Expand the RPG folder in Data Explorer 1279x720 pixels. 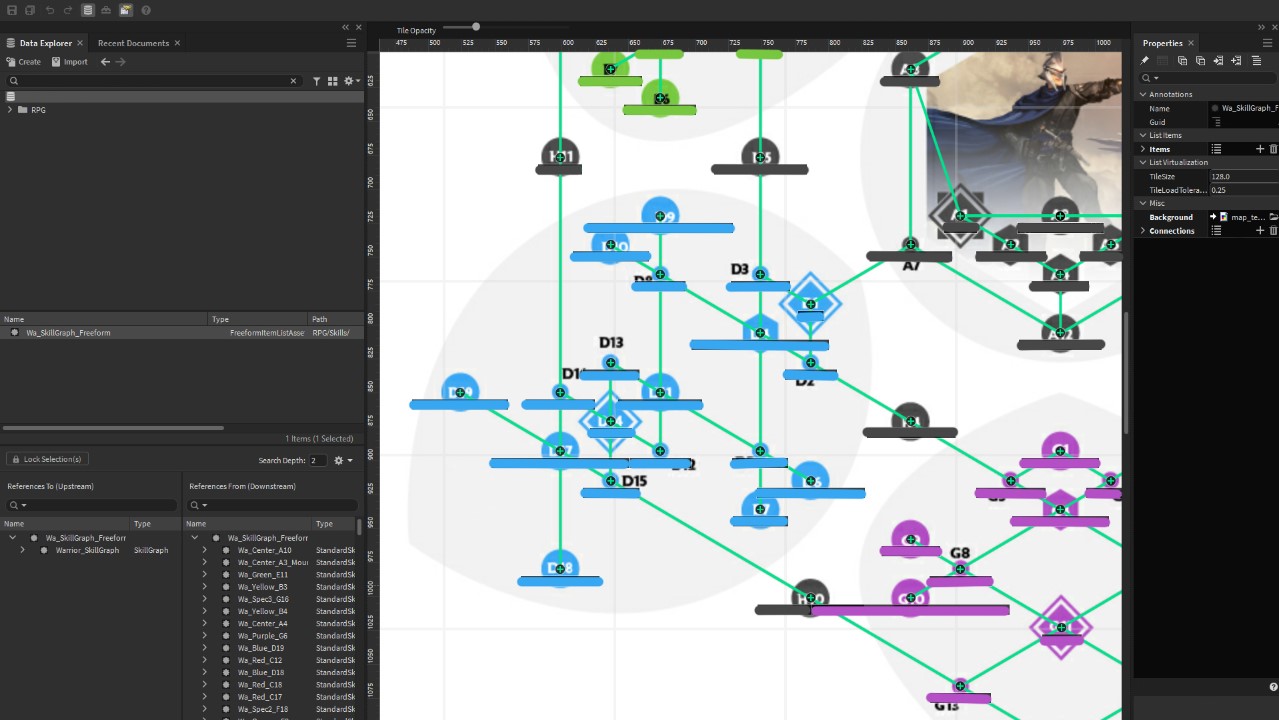coord(10,110)
